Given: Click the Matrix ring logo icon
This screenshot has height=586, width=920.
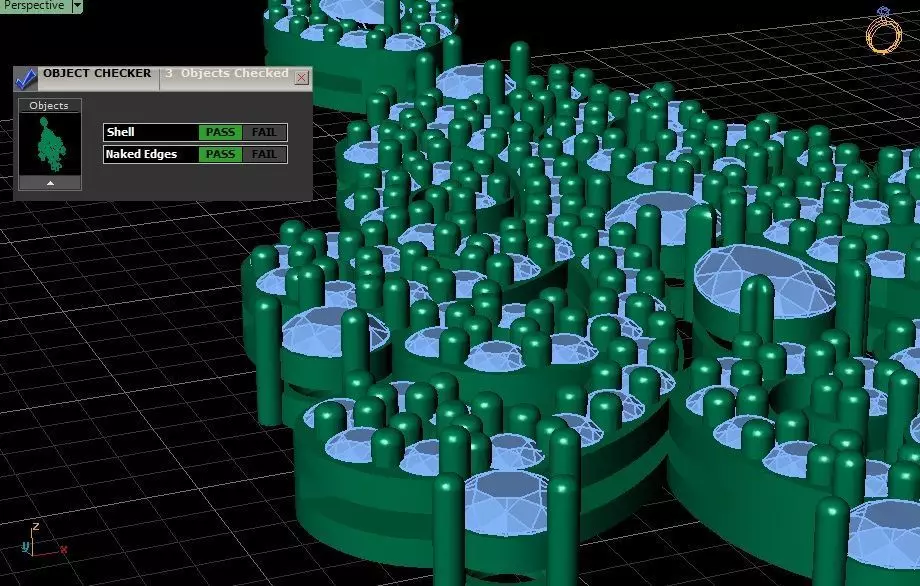Looking at the screenshot, I should [883, 31].
